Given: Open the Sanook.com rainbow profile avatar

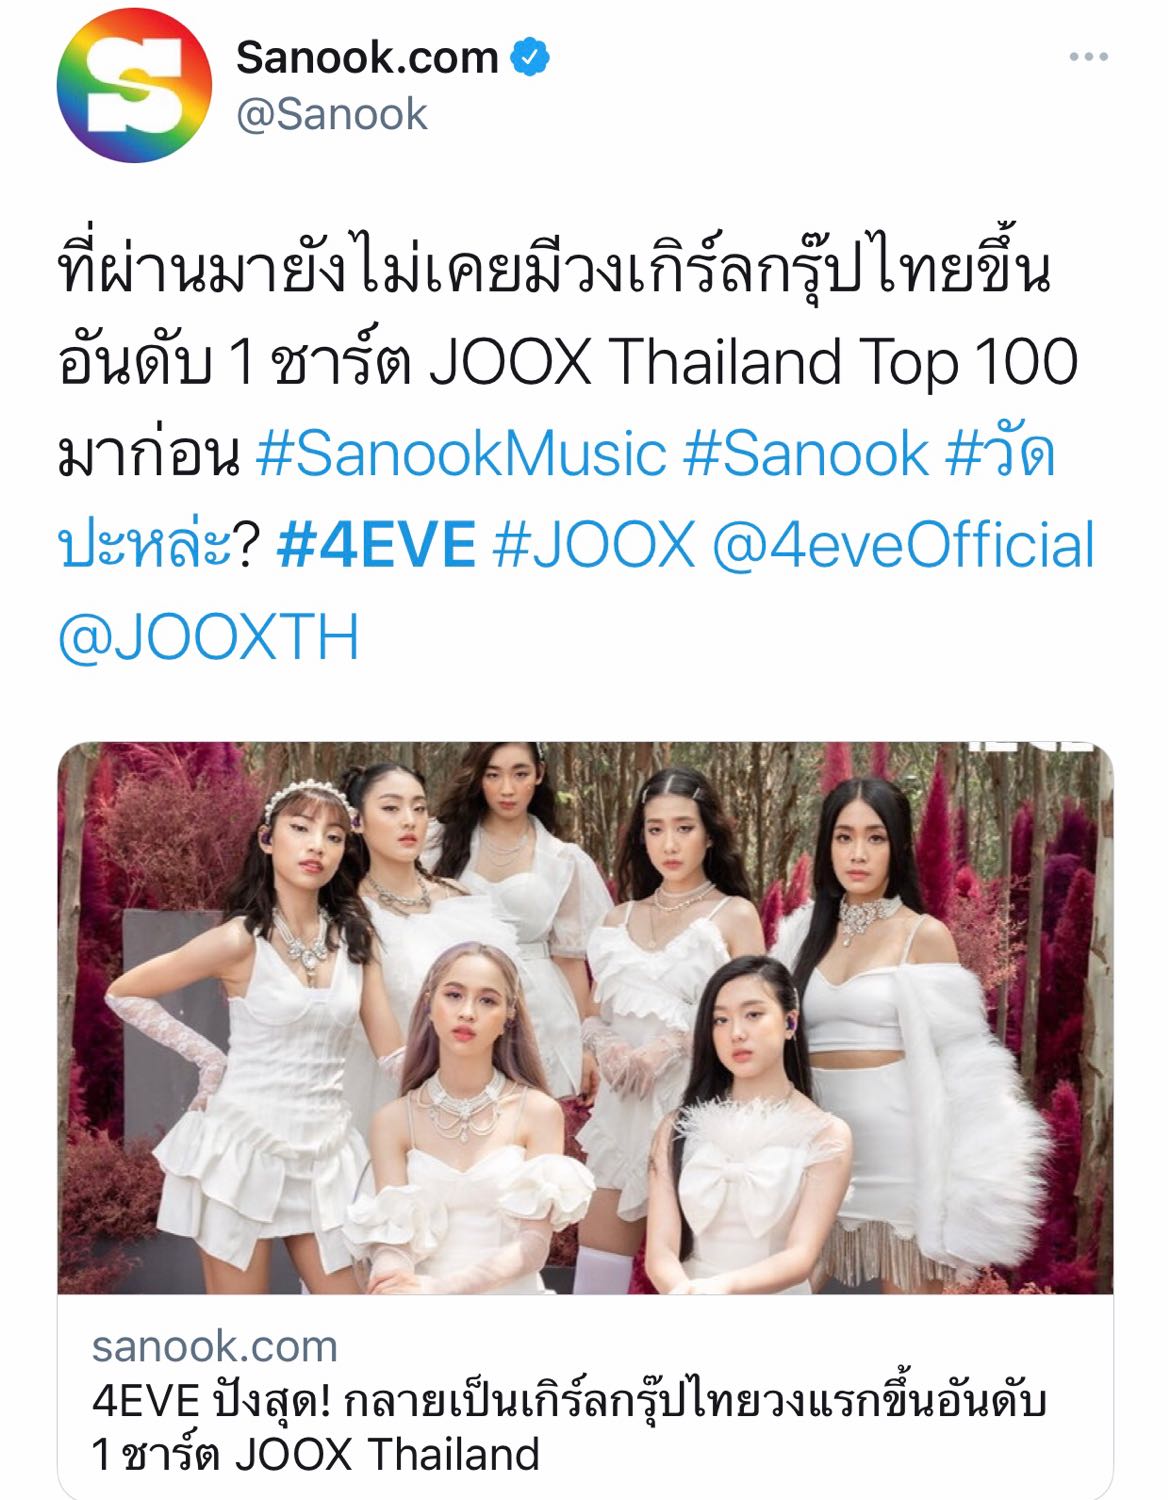Looking at the screenshot, I should [x=134, y=86].
